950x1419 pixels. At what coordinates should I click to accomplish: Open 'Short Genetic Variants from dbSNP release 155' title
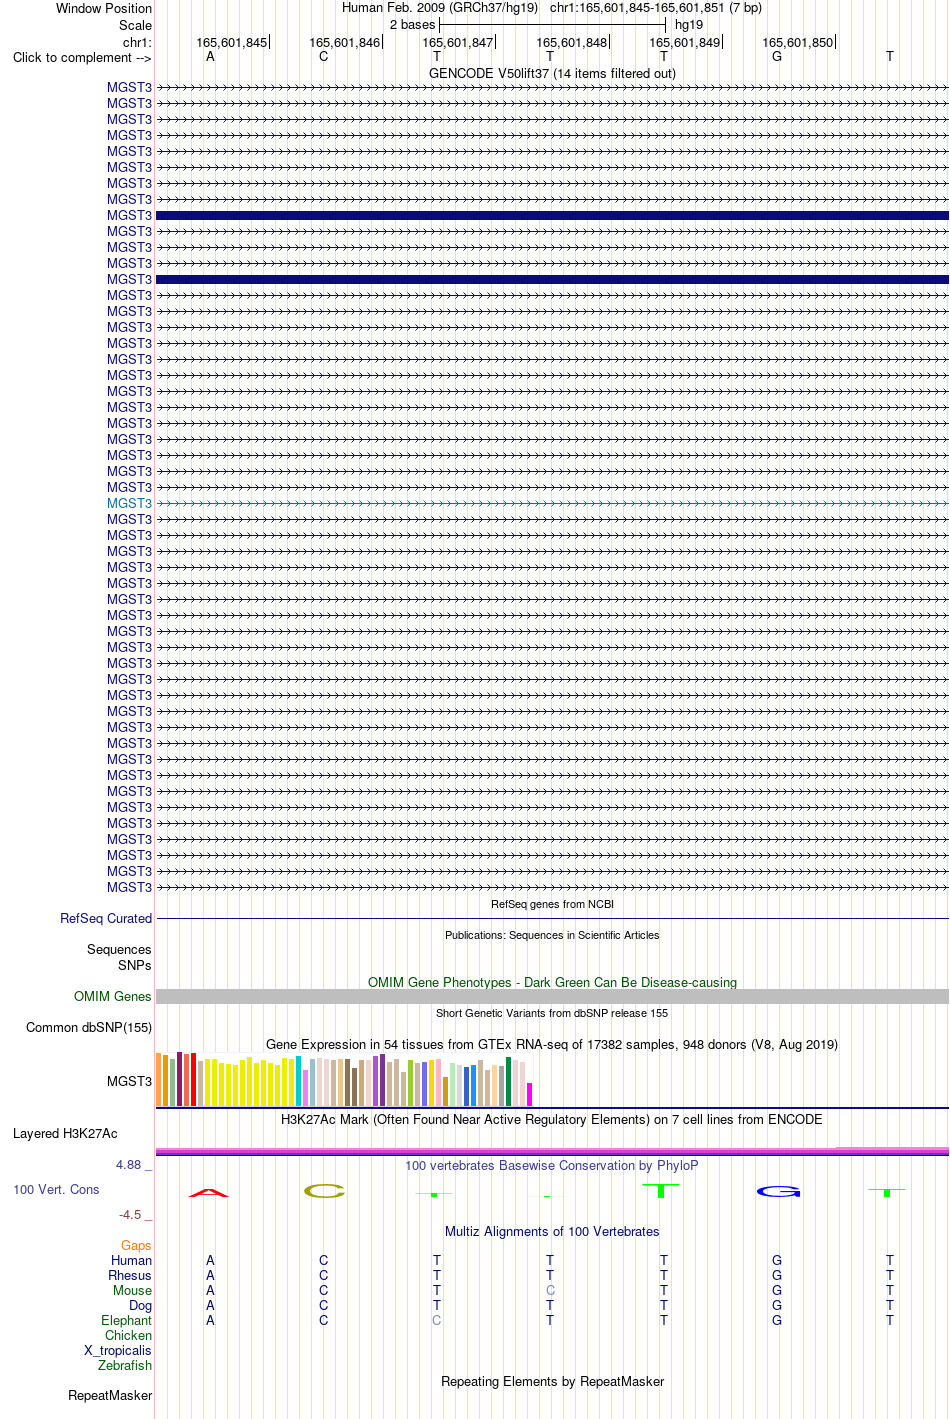point(552,1013)
